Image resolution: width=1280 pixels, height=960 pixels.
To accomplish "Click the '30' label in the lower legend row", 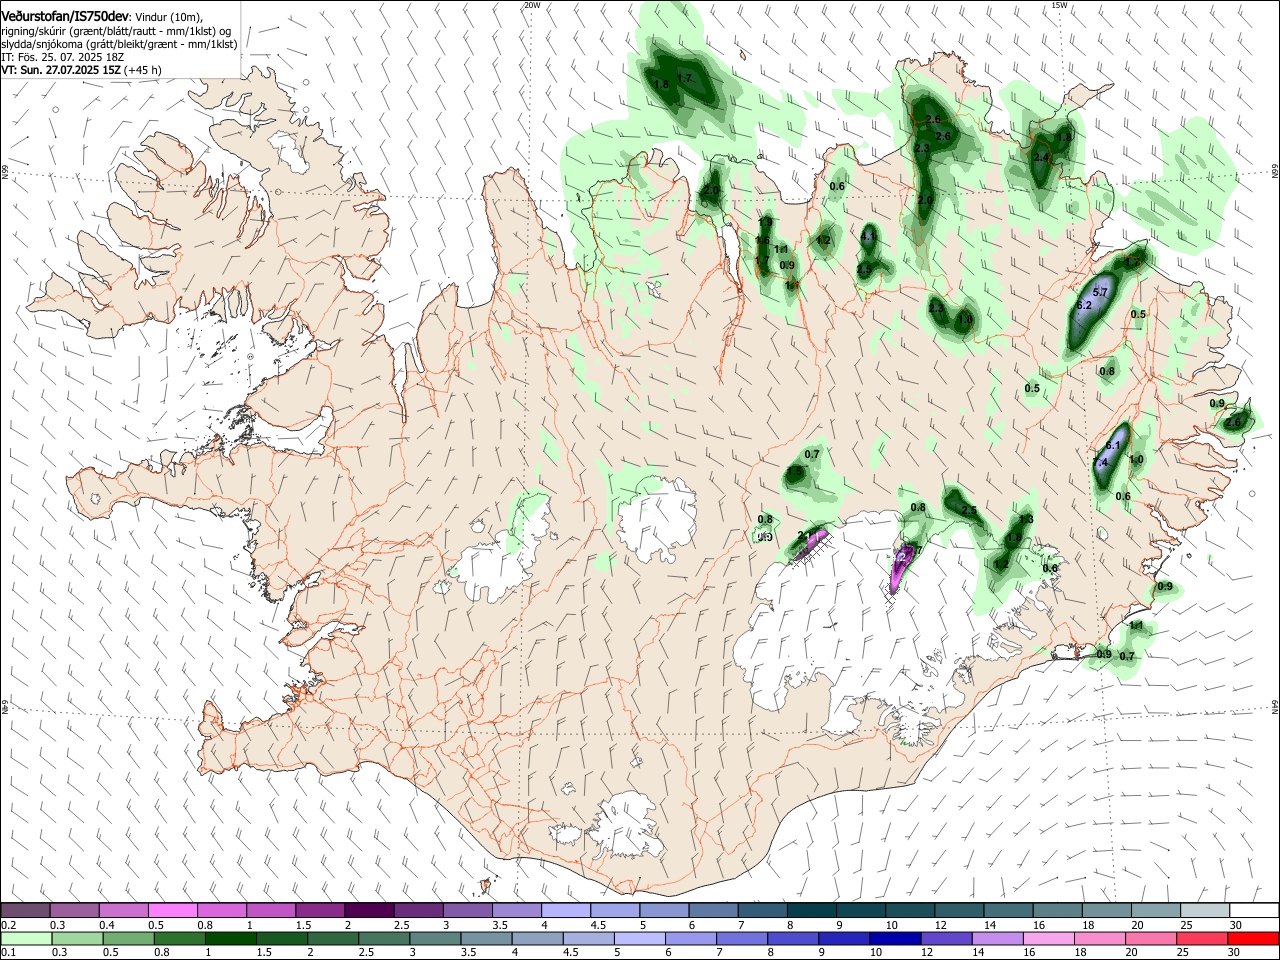I will [x=1235, y=953].
